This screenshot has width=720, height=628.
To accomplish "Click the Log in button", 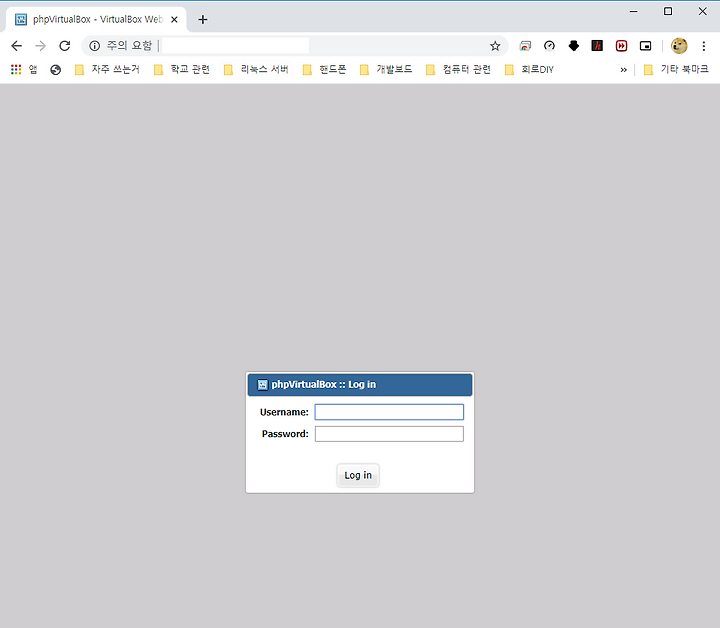I will (x=358, y=475).
